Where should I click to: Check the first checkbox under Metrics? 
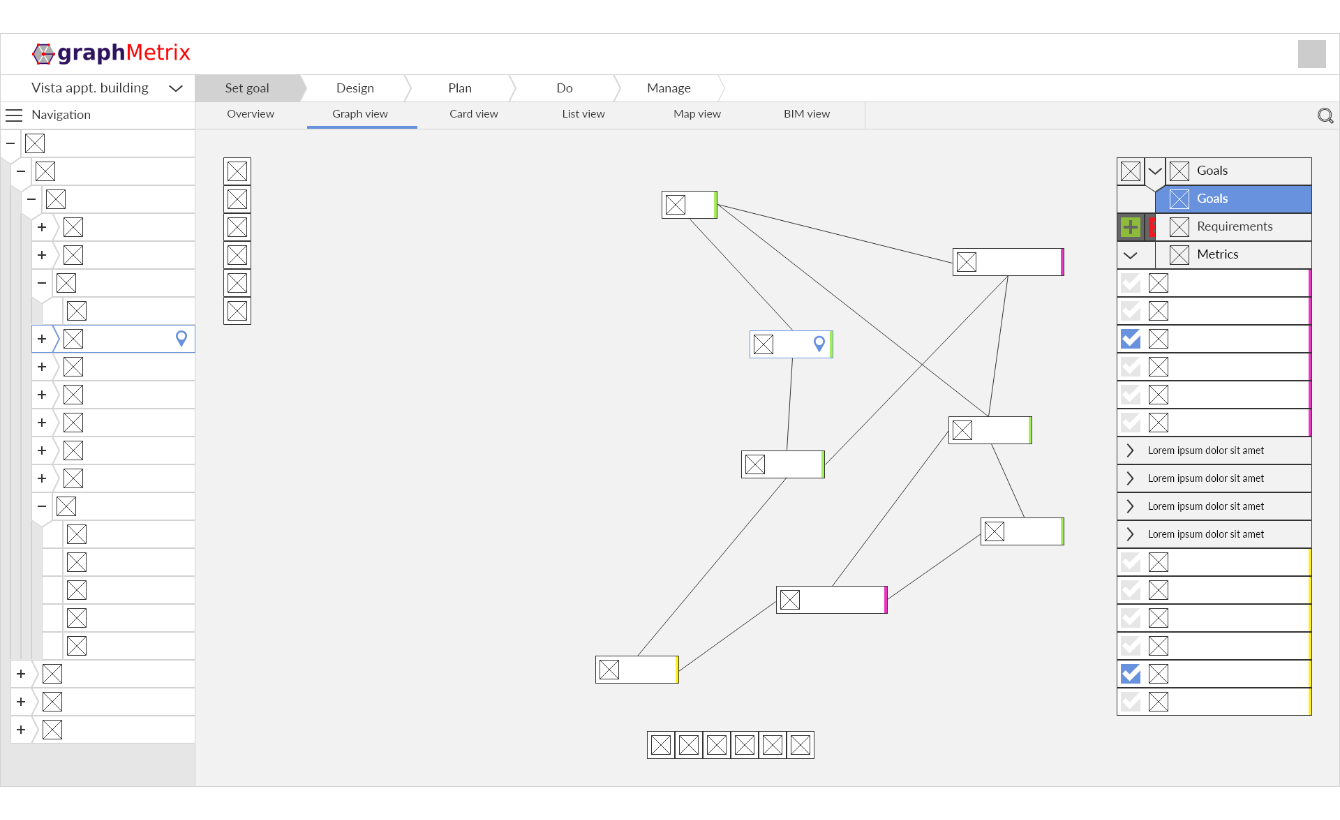[1131, 283]
